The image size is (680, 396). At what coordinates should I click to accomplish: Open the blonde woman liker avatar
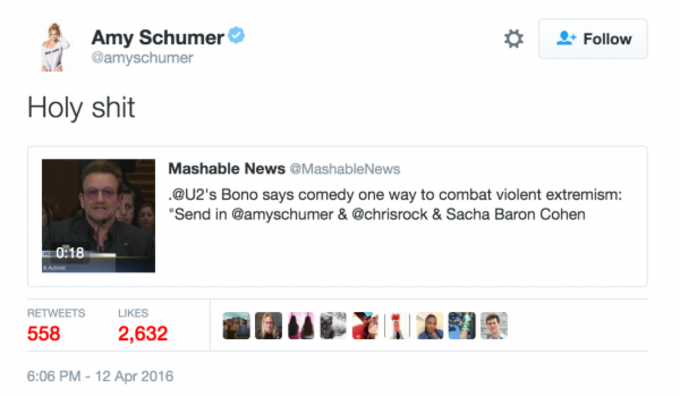pyautogui.click(x=268, y=325)
